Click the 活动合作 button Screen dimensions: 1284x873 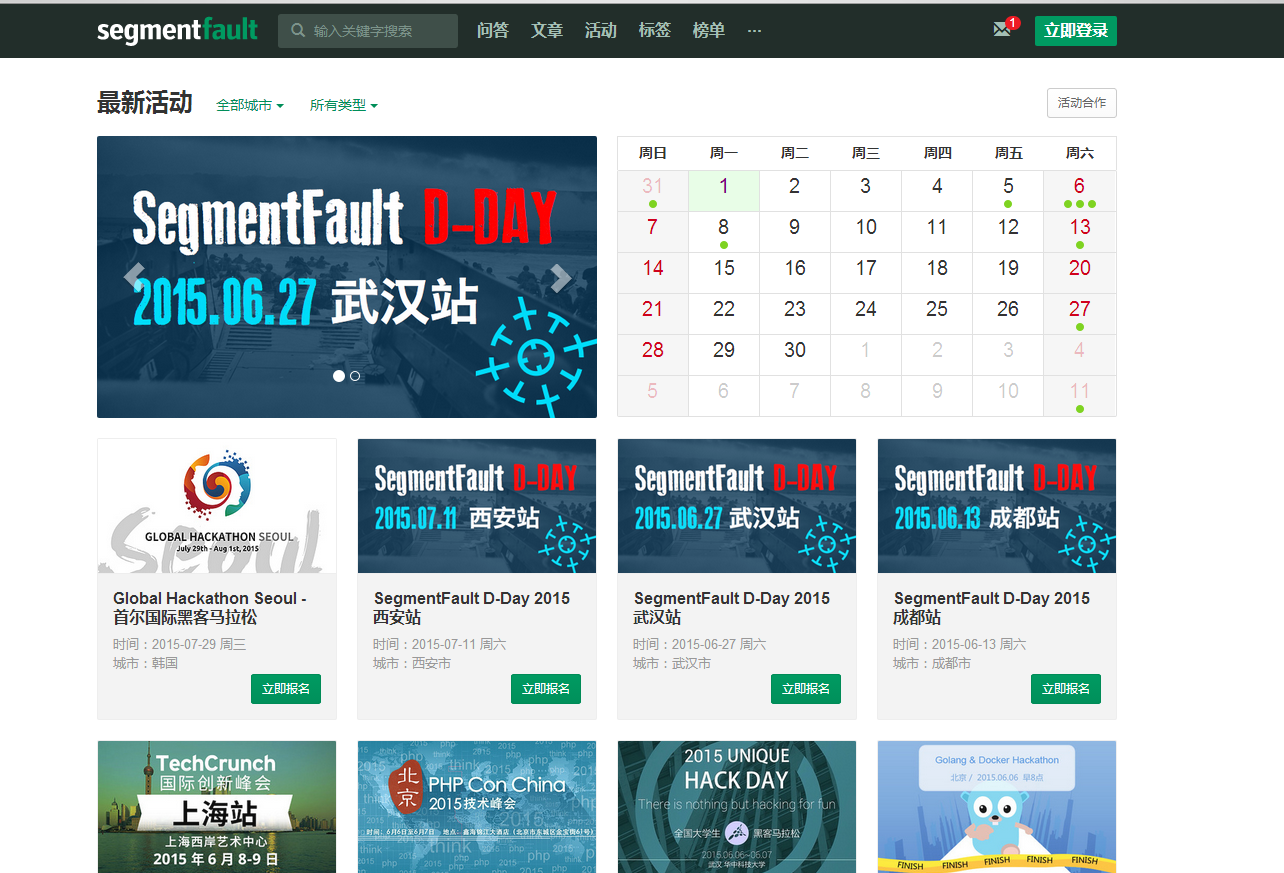[x=1082, y=103]
